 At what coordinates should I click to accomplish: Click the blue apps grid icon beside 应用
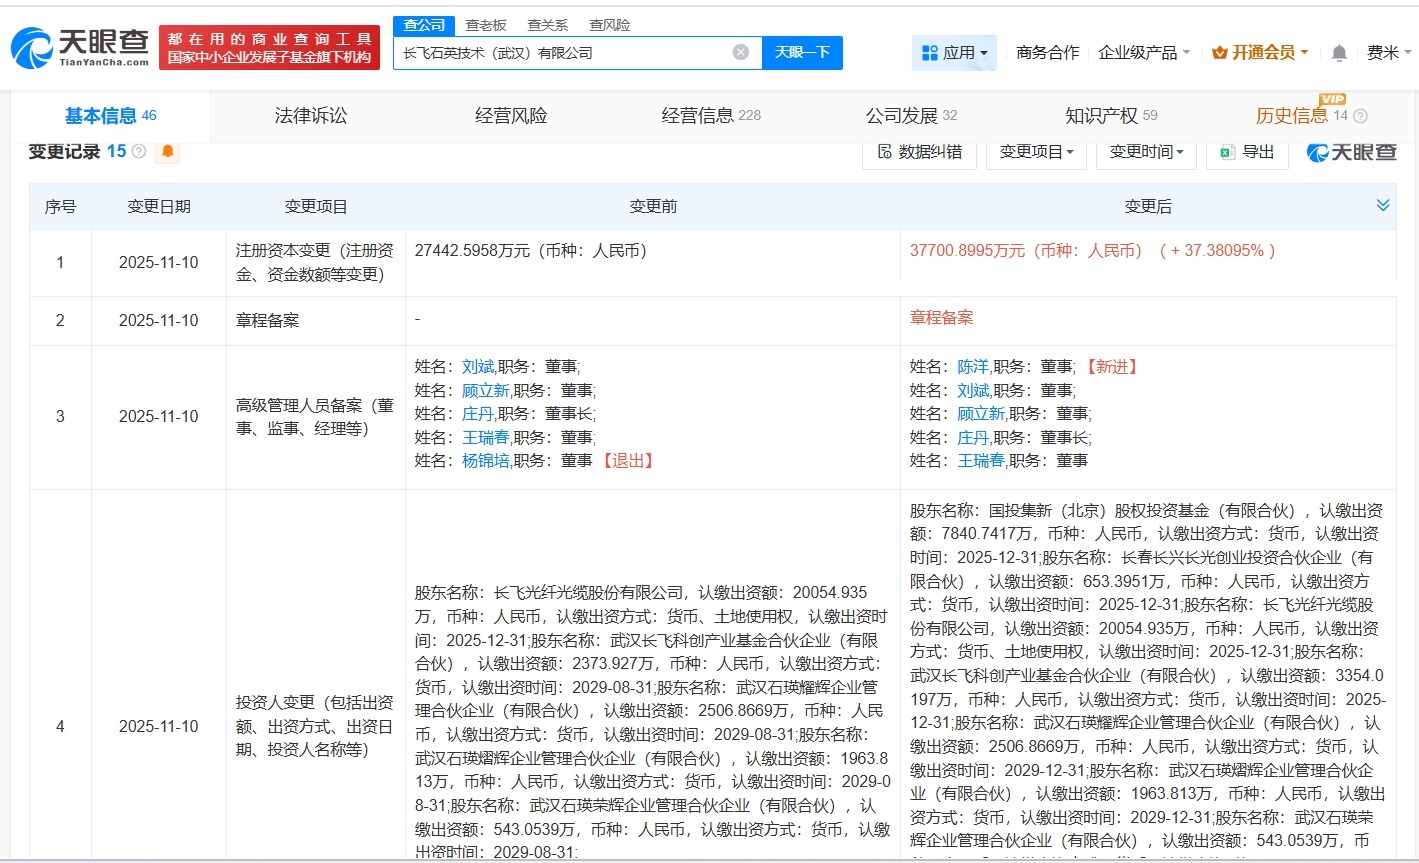931,52
